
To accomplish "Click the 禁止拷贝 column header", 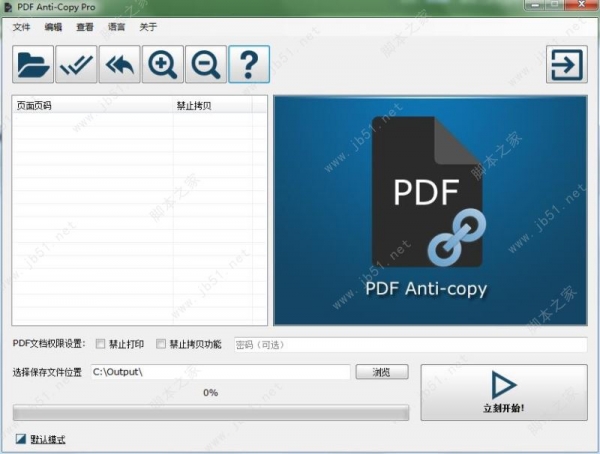I will tap(213, 105).
